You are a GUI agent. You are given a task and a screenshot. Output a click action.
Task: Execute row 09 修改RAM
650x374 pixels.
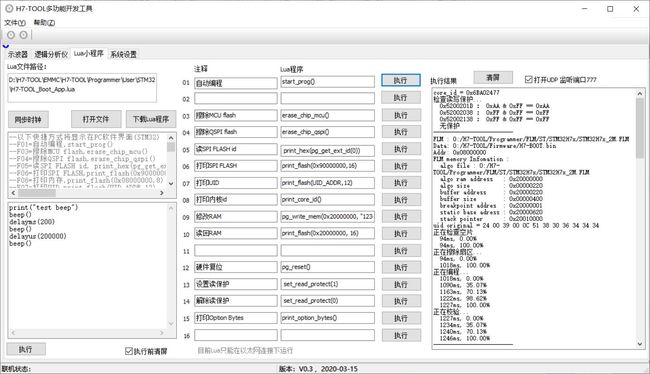[401, 216]
